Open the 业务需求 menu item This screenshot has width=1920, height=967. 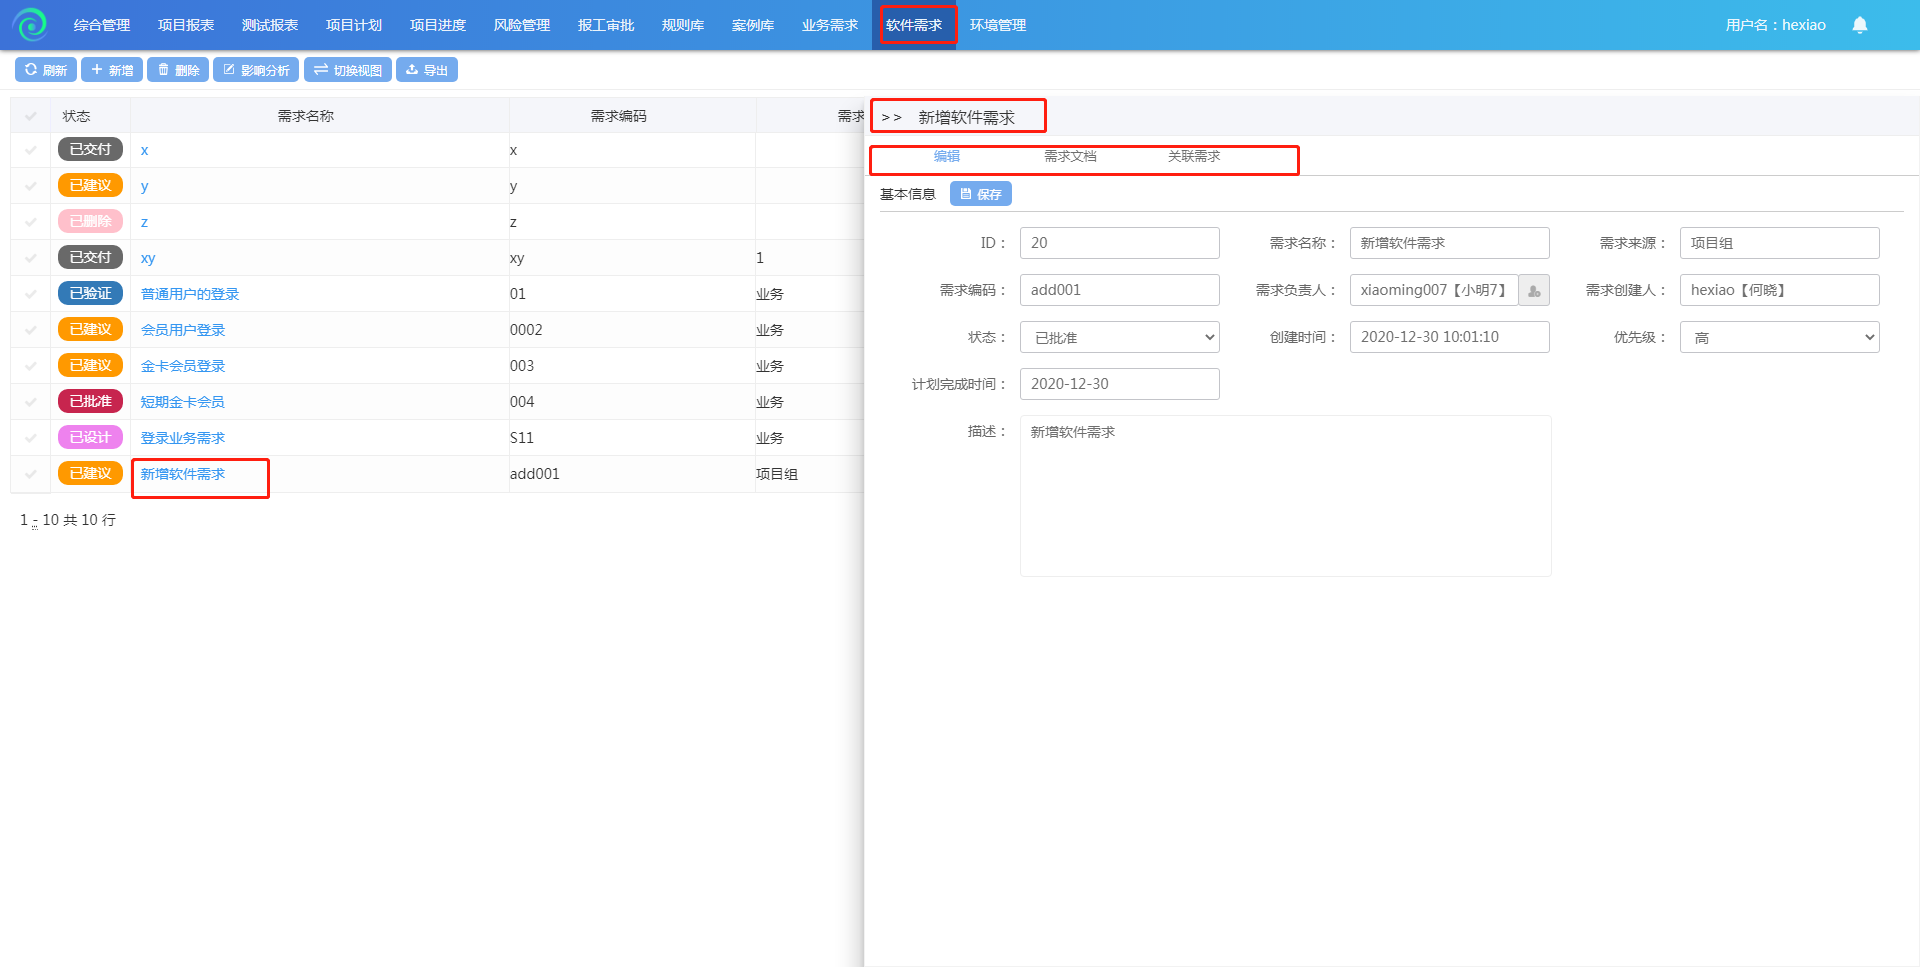coord(829,25)
